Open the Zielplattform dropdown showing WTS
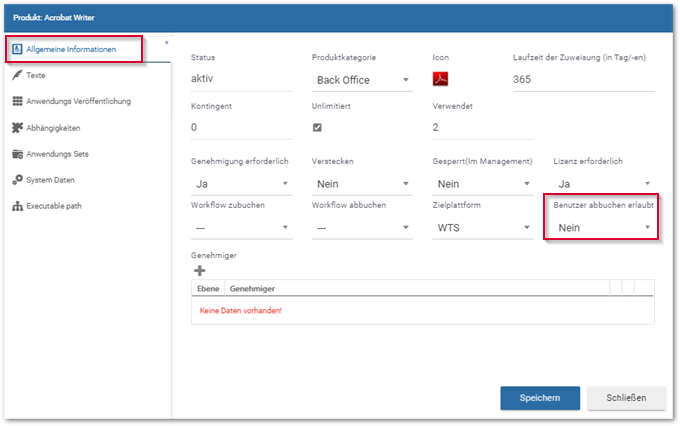 pos(483,228)
